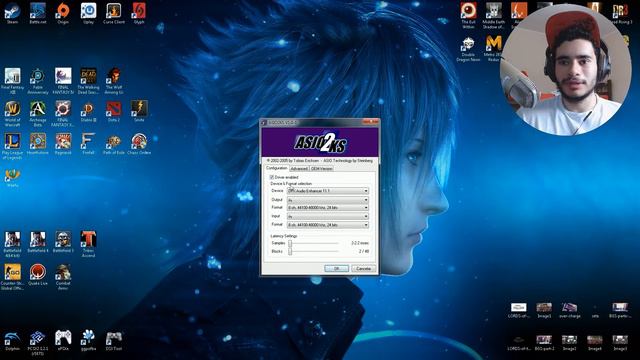The image size is (640, 360).
Task: Open the Format dropdown below Input
Action: pos(328,225)
